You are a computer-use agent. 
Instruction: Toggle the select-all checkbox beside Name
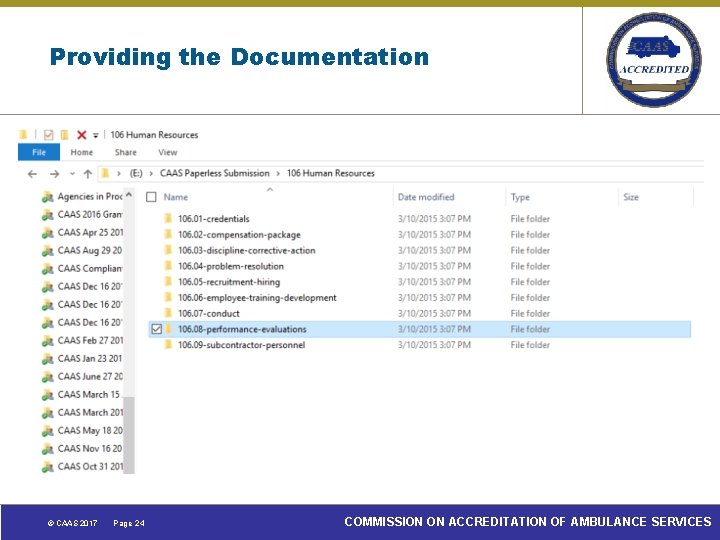coord(151,197)
